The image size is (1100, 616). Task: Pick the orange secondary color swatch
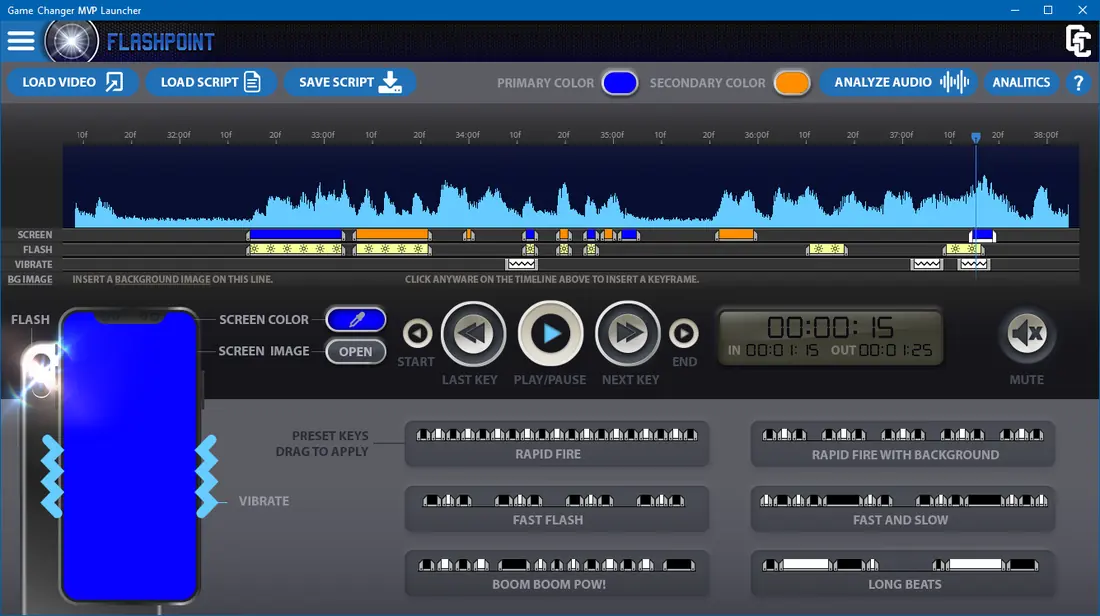point(792,83)
